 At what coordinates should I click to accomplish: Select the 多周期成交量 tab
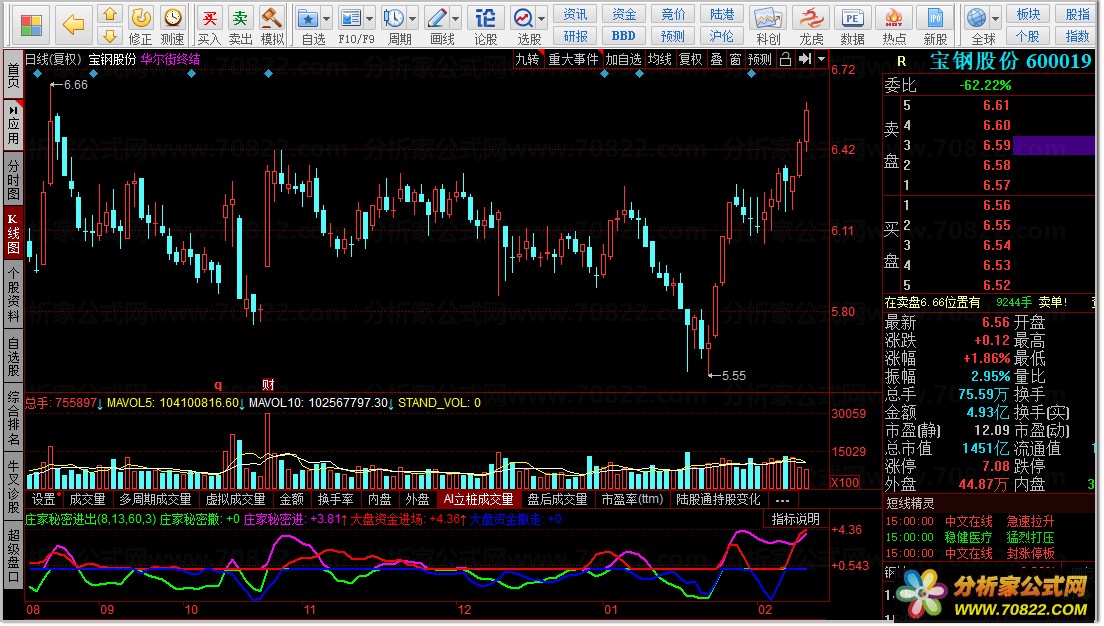coord(156,499)
